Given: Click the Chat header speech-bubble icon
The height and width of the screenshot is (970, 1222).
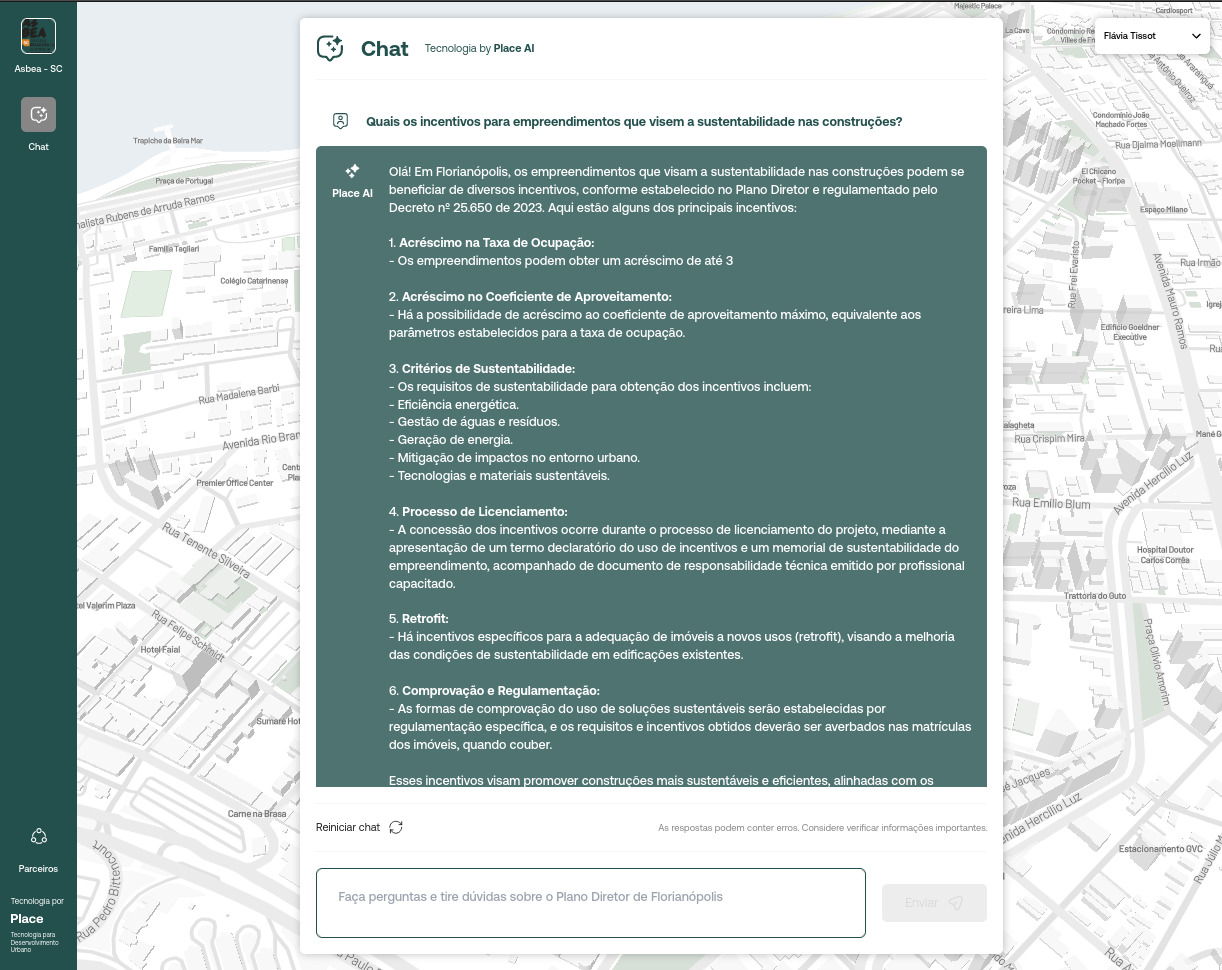Looking at the screenshot, I should click(330, 48).
